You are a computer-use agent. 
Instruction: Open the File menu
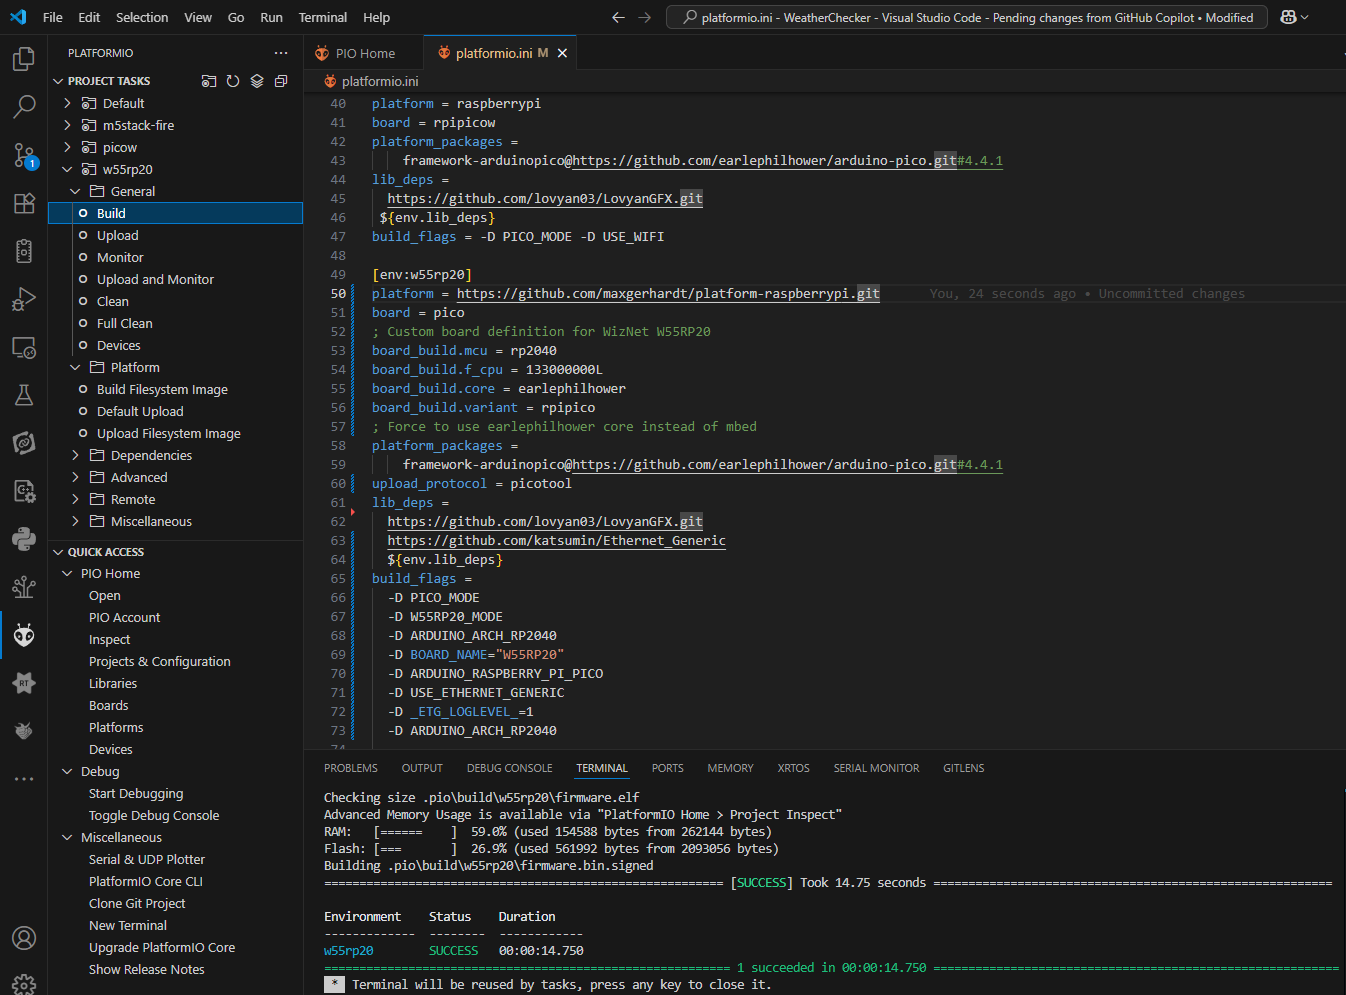pyautogui.click(x=53, y=17)
